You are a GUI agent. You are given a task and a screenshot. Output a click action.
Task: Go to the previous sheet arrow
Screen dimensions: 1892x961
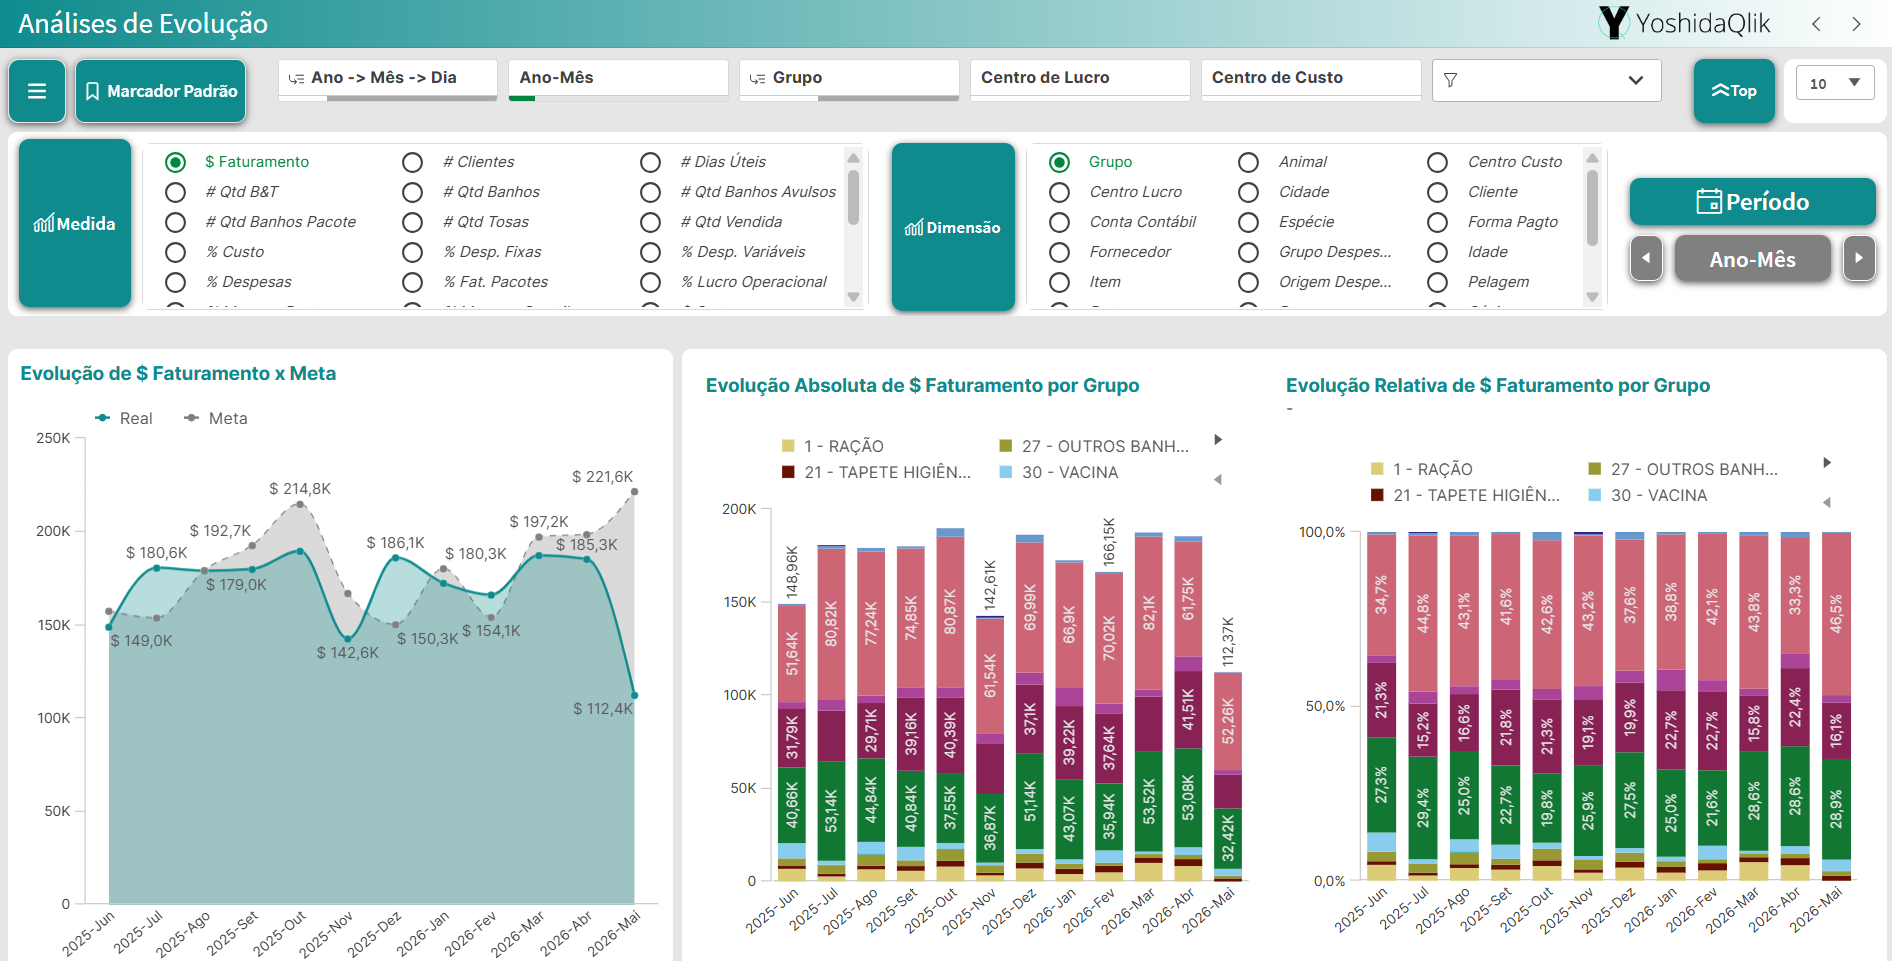point(1816,24)
